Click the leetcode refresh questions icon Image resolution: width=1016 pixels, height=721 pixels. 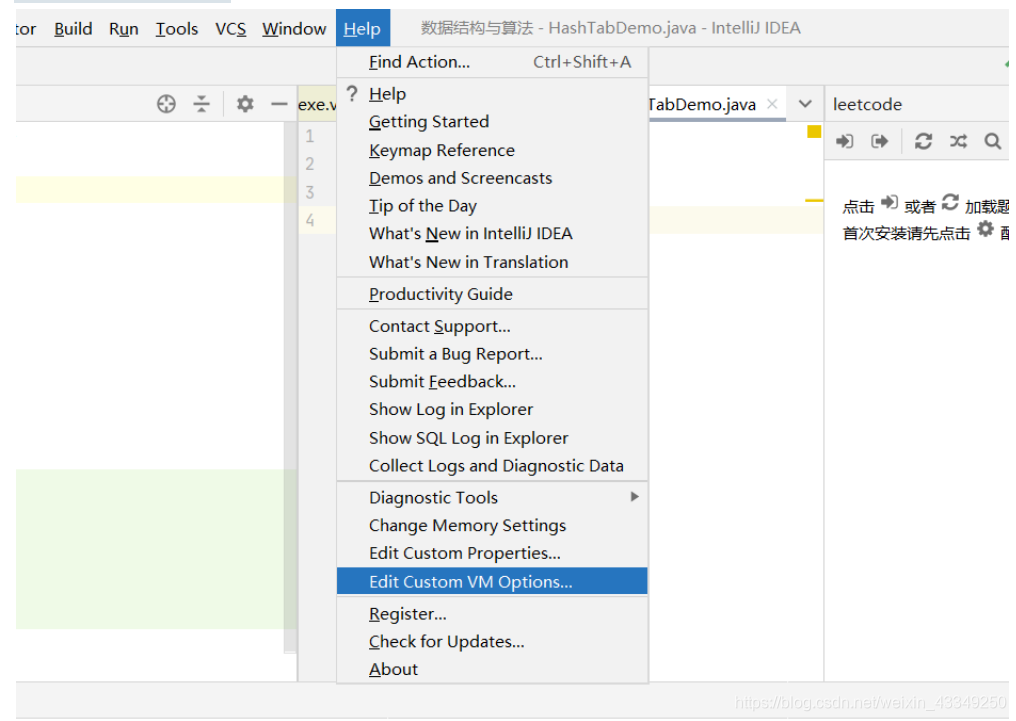[923, 141]
